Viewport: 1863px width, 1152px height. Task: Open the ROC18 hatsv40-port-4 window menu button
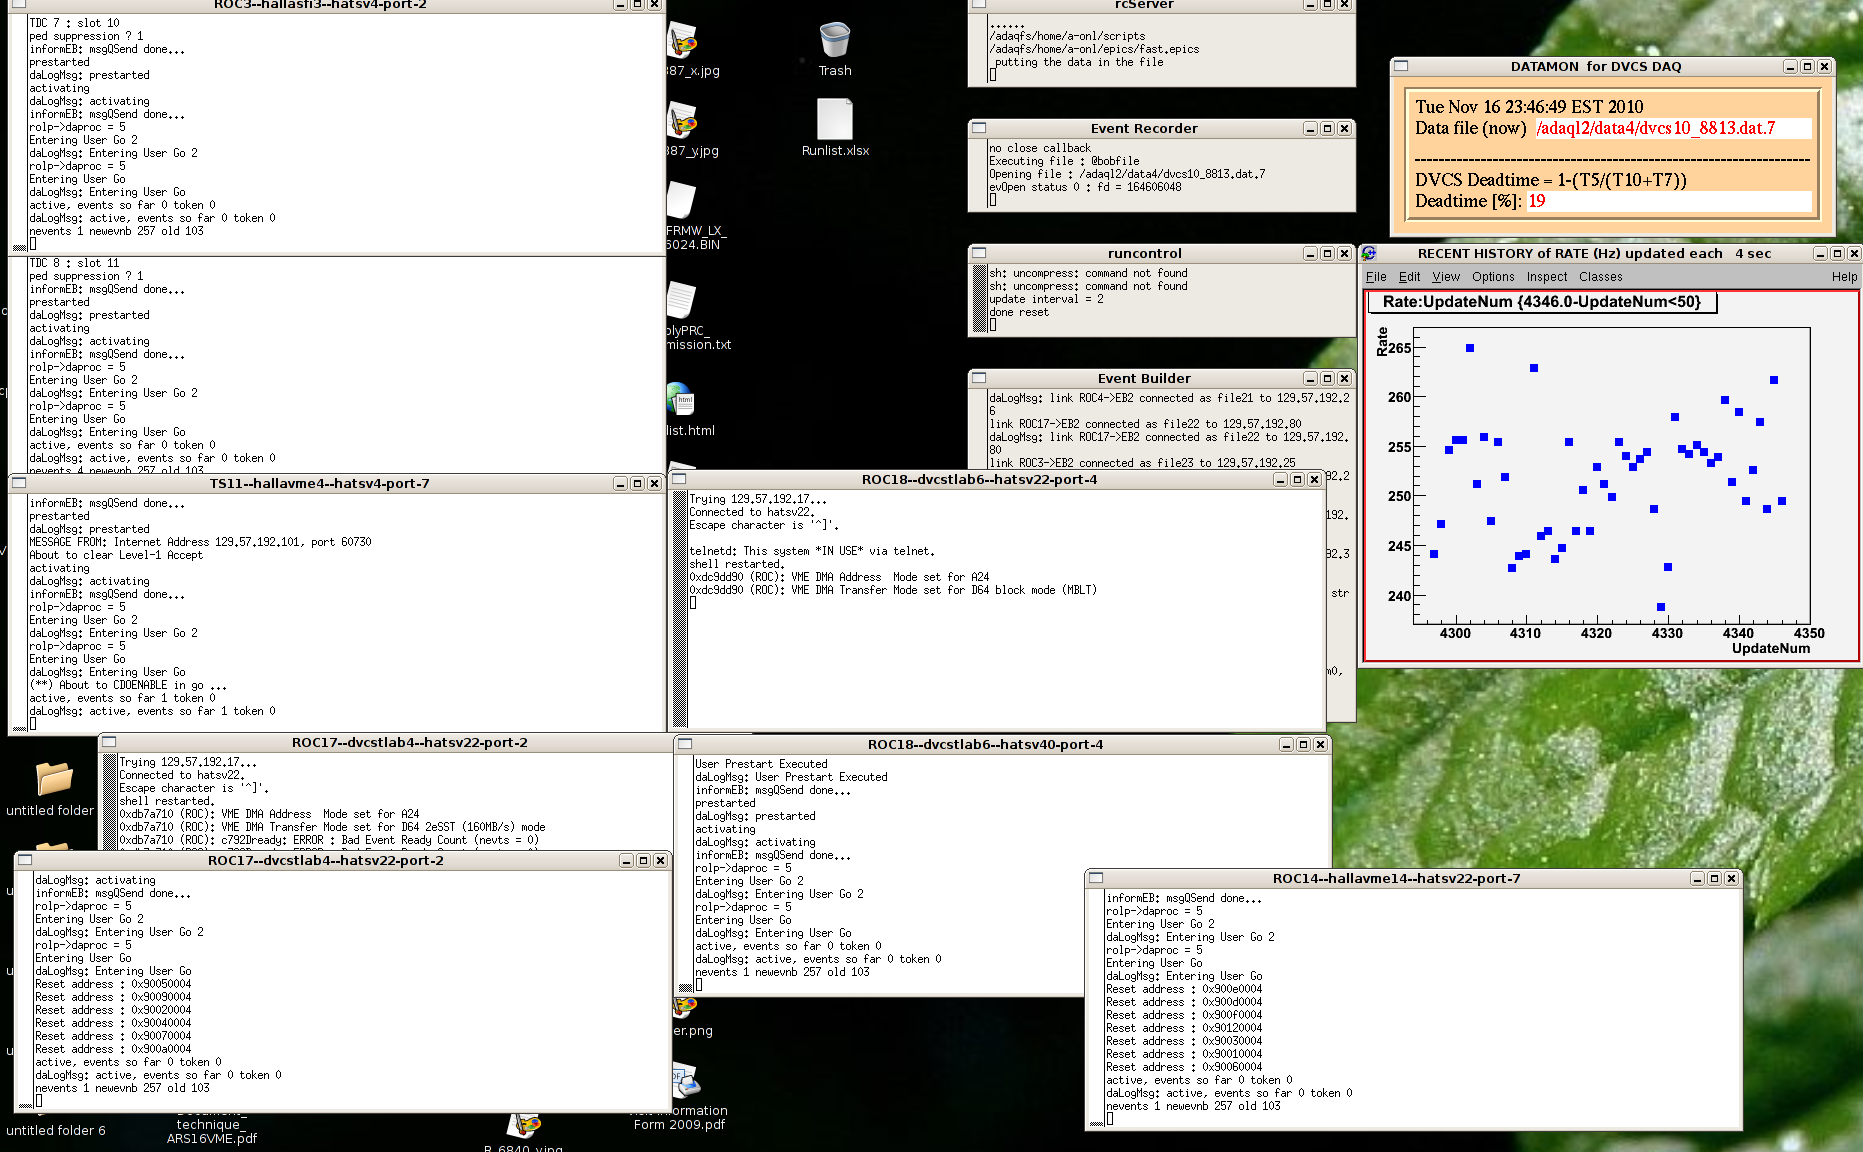coord(685,744)
